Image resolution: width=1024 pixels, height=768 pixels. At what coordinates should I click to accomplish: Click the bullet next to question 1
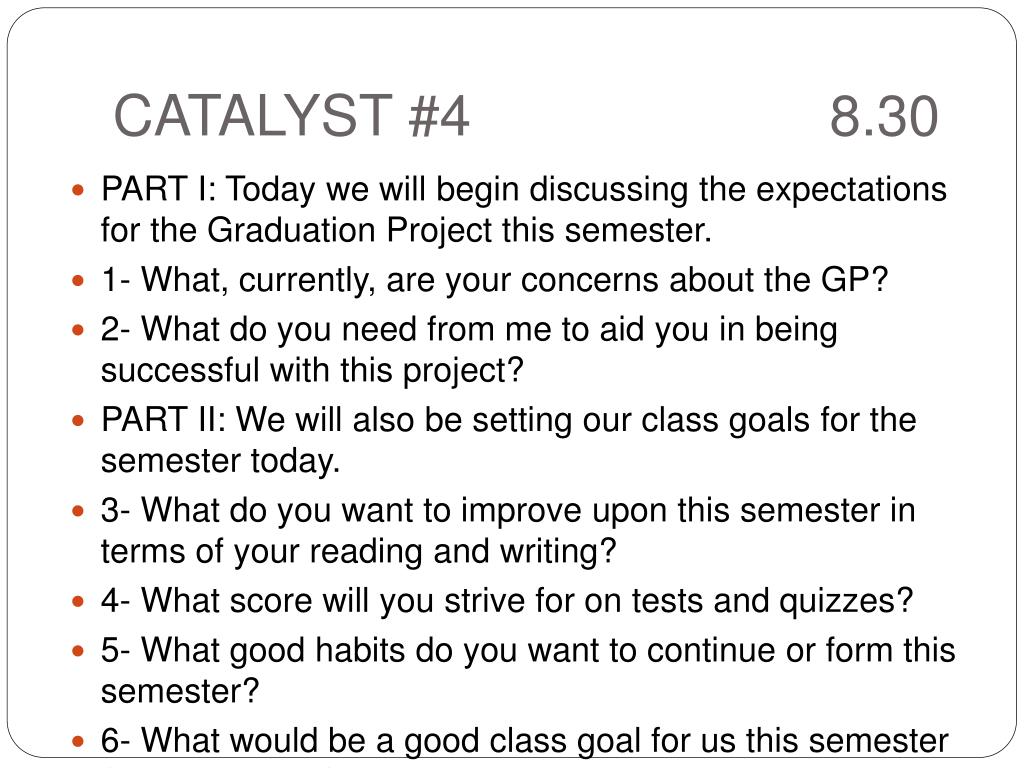[78, 281]
